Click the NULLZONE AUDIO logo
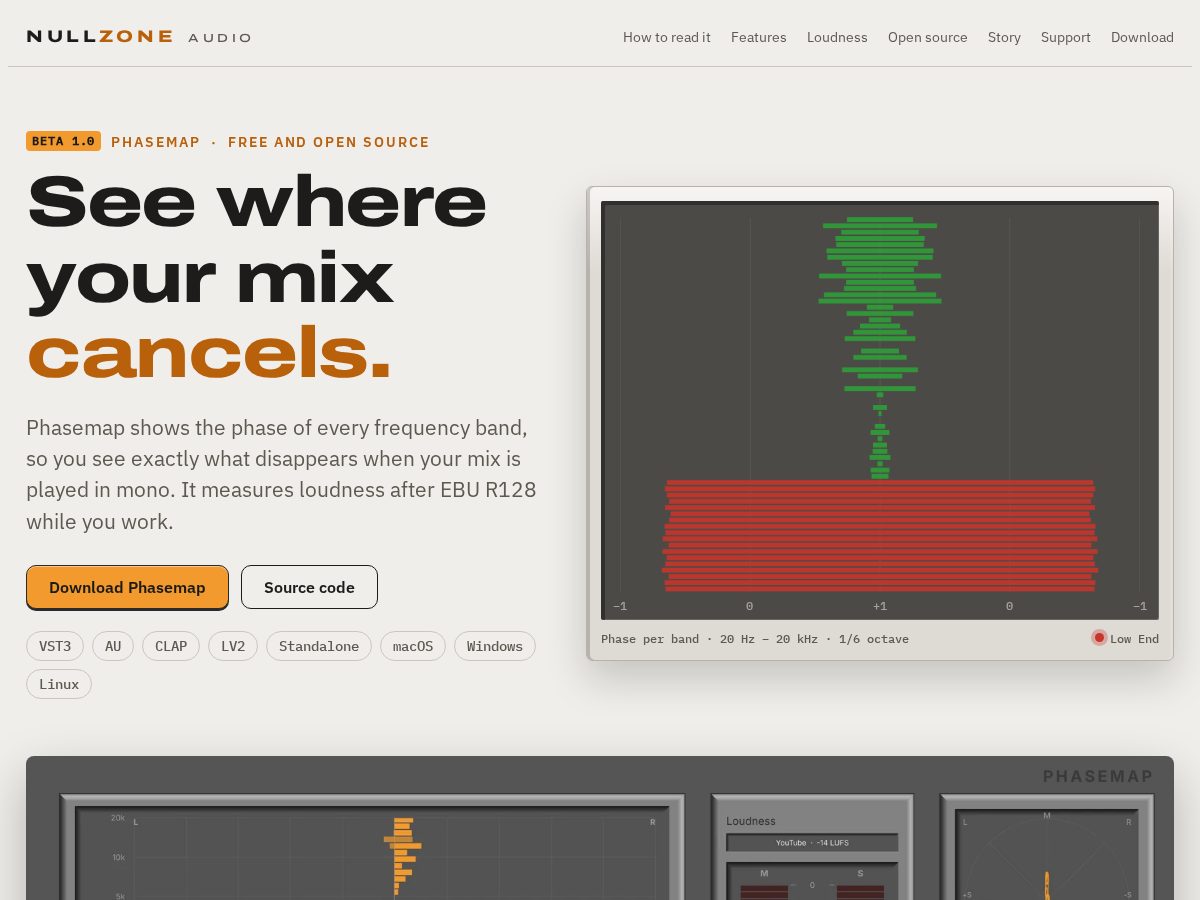 139,37
